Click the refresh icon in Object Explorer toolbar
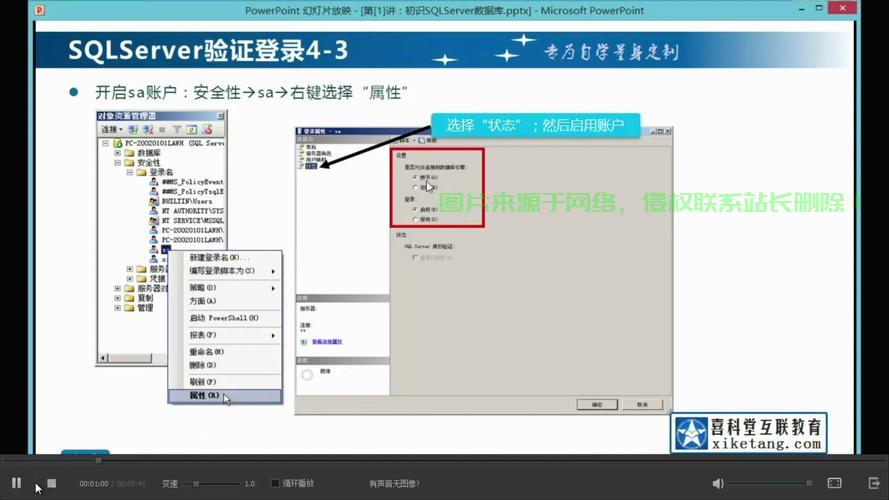Viewport: 889px width, 500px height. click(192, 130)
